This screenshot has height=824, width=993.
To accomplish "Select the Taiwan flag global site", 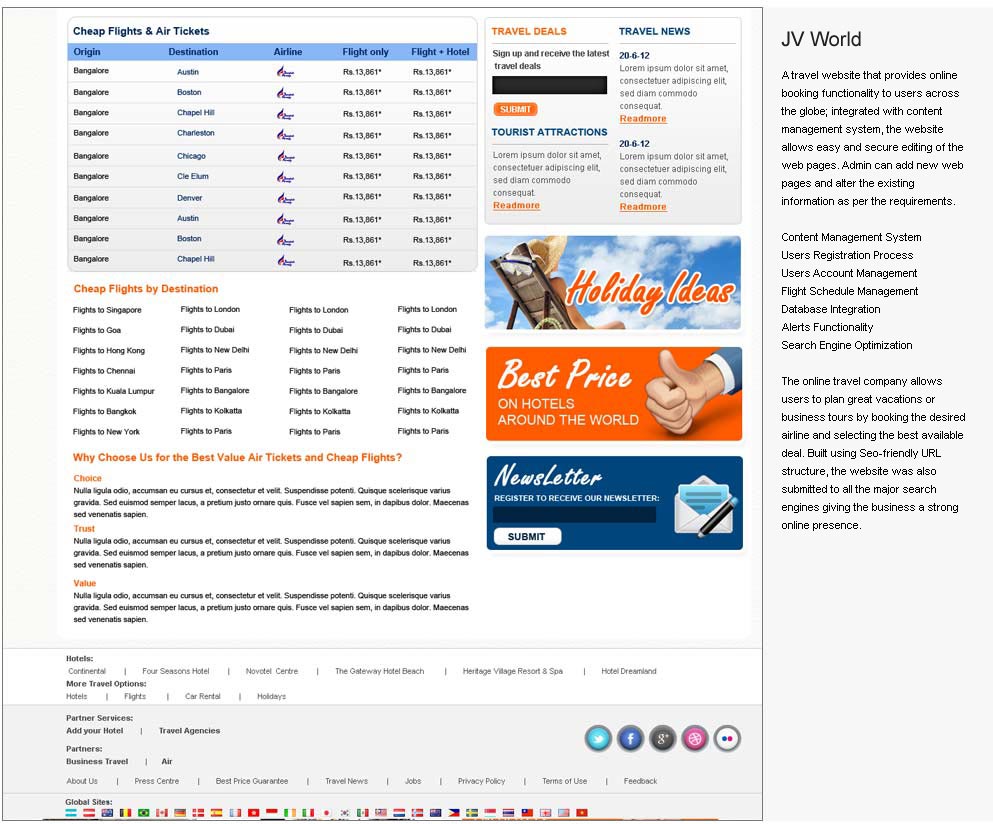I will point(527,813).
